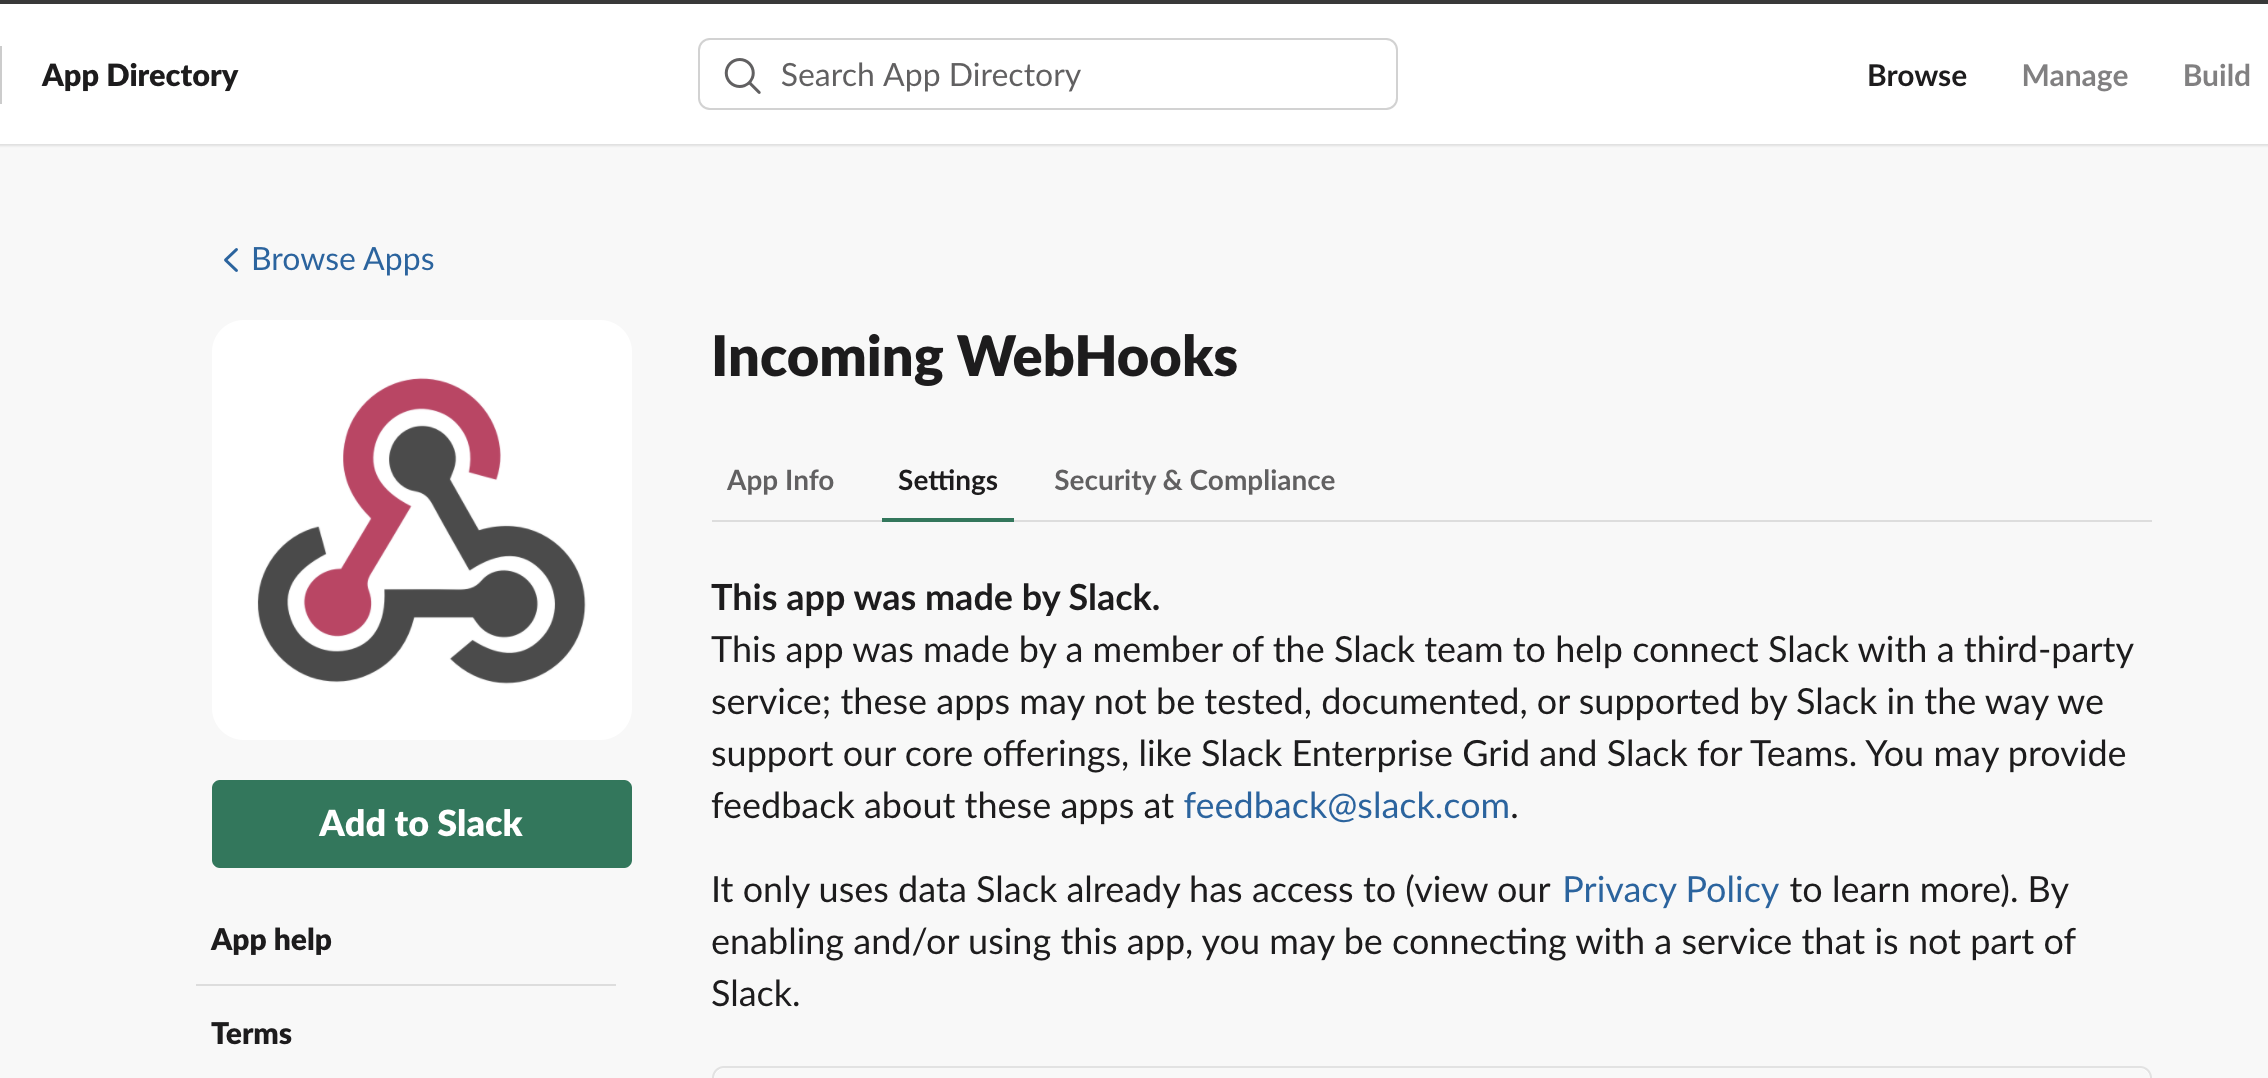The height and width of the screenshot is (1078, 2268).
Task: Click the Terms sidebar entry
Action: pos(251,1034)
